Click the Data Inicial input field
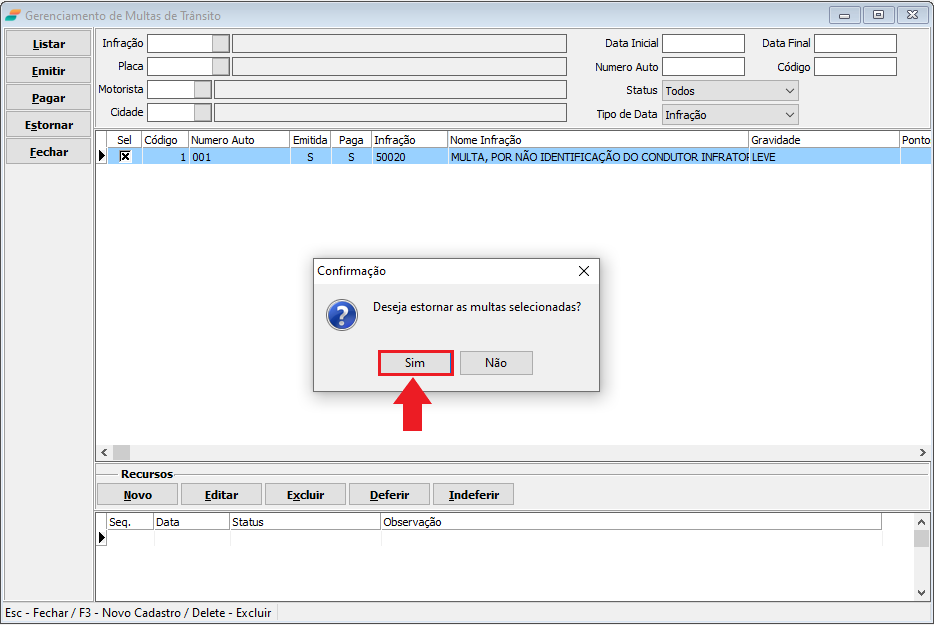Viewport: 934px width, 625px height. pyautogui.click(x=703, y=43)
